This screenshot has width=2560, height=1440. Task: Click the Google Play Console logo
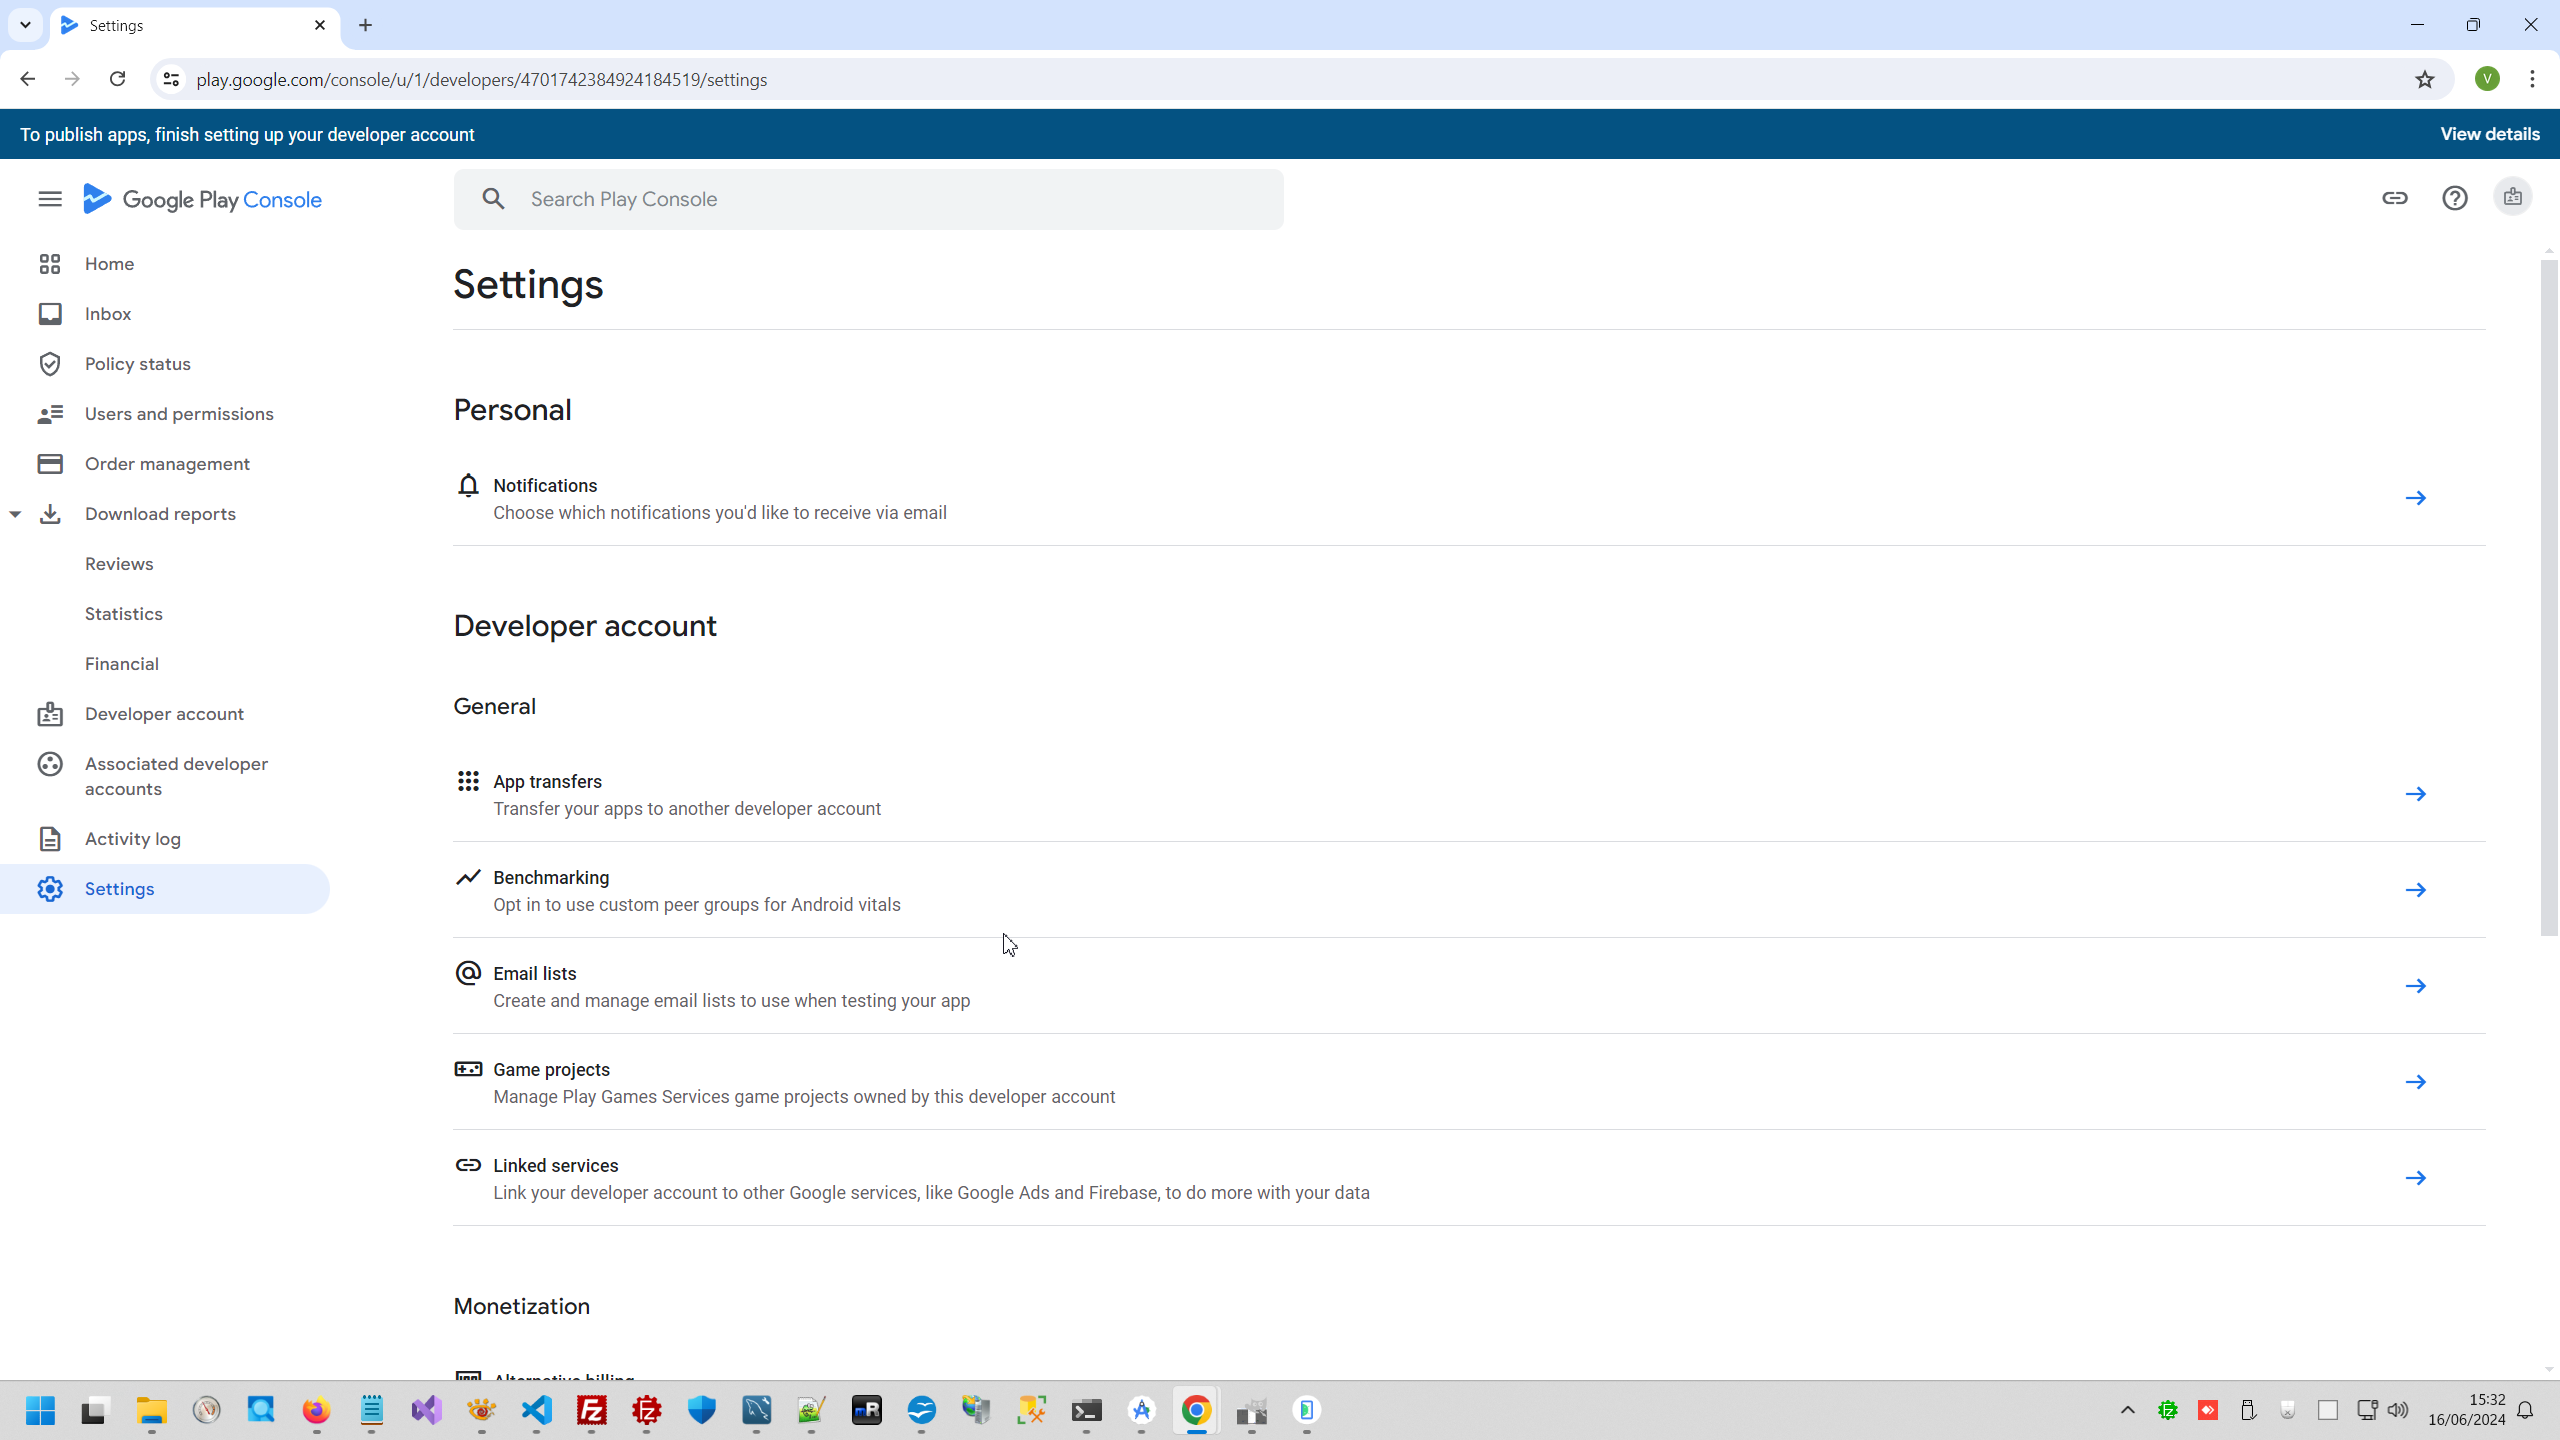click(x=203, y=199)
